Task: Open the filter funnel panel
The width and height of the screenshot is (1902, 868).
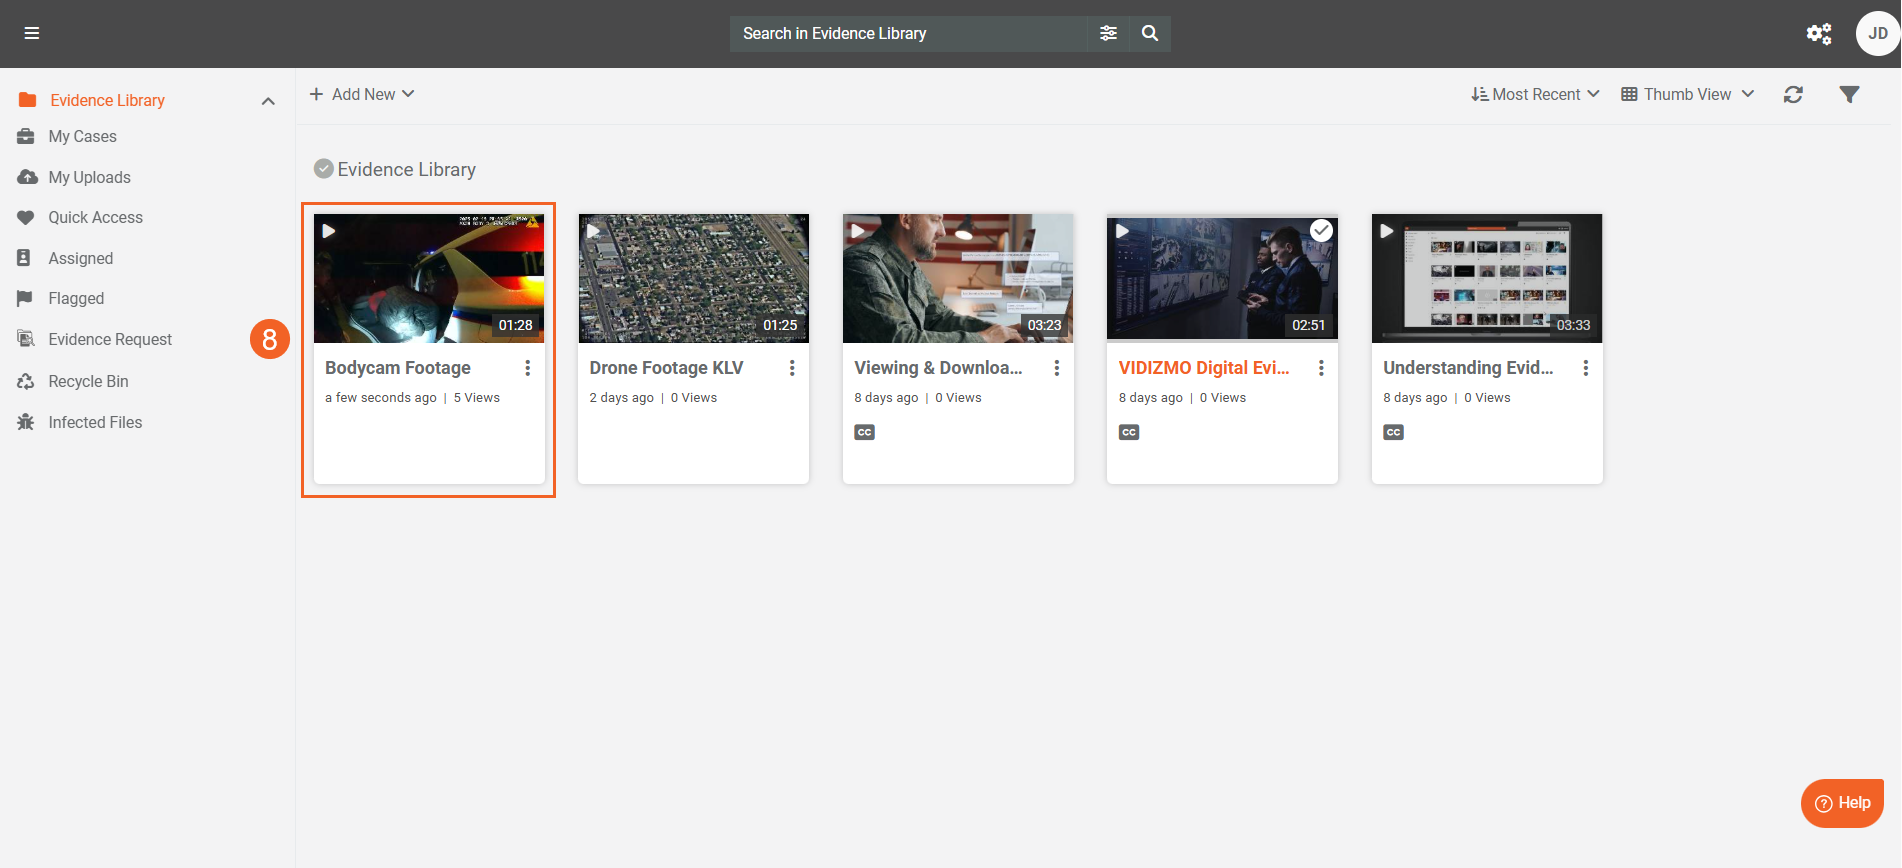Action: click(1849, 94)
